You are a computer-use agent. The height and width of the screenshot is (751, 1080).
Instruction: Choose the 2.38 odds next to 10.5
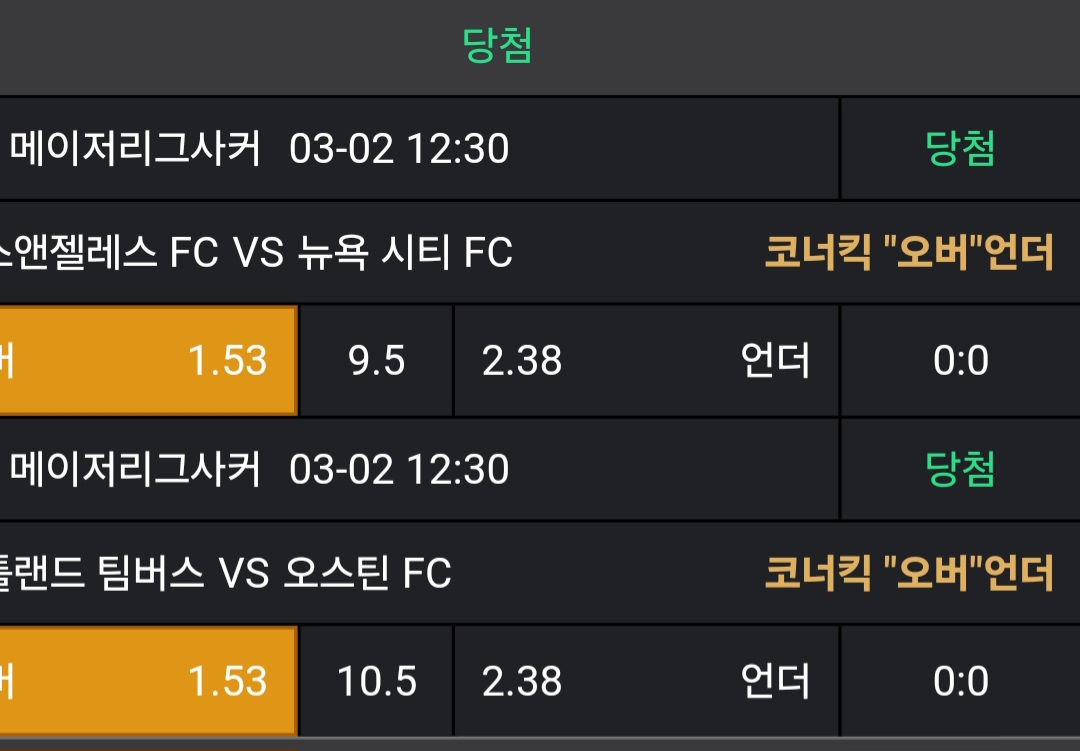click(522, 682)
